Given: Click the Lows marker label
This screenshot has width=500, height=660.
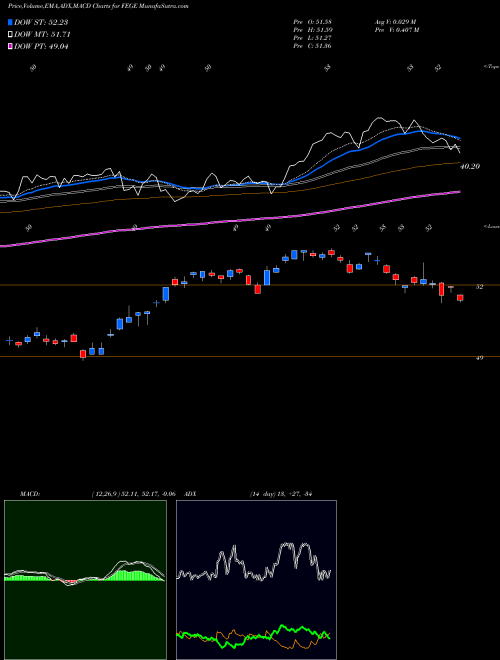Looking at the screenshot, I should [x=491, y=226].
